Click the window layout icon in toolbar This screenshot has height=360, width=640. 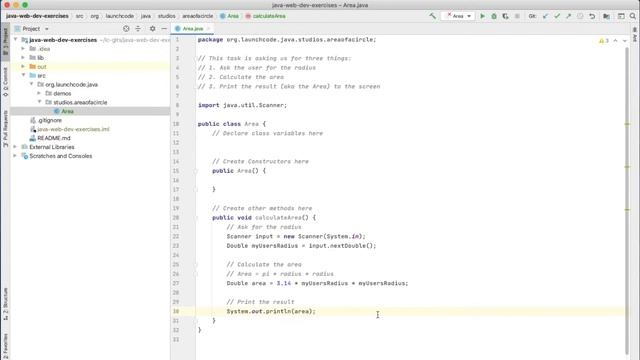(621, 16)
